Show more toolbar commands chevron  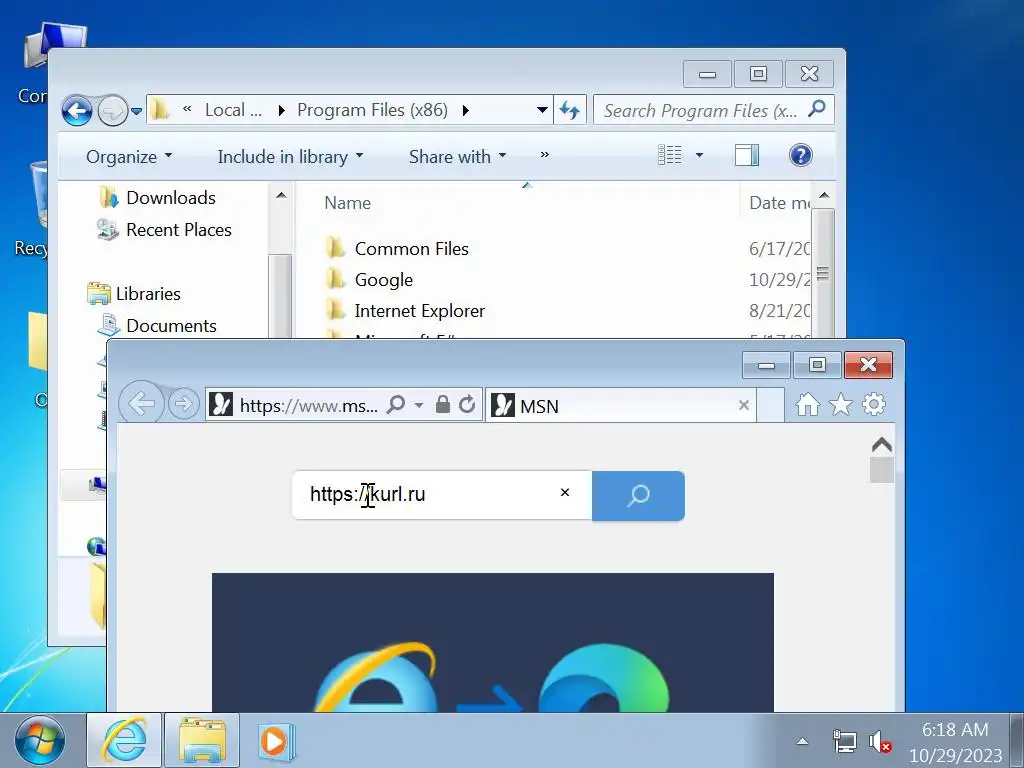click(545, 155)
